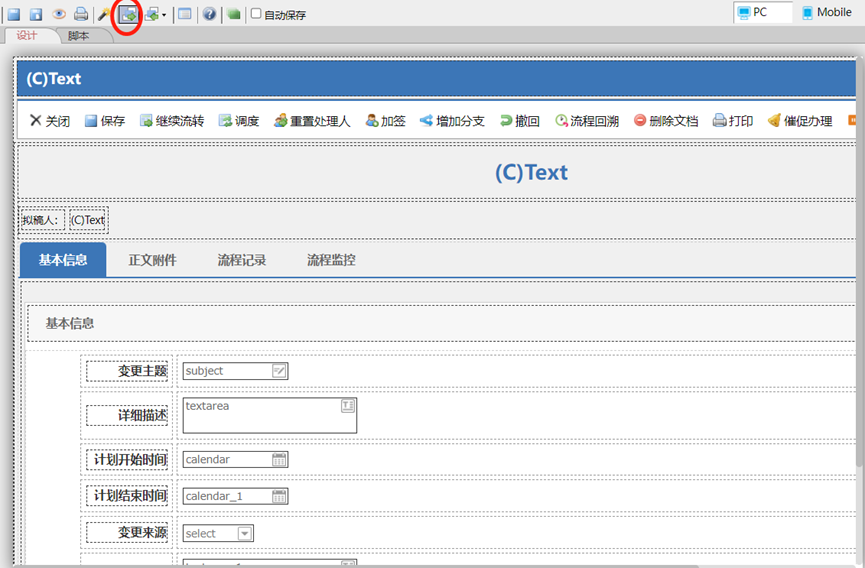The height and width of the screenshot is (568, 865).
Task: Click the green box icon in toolbar
Action: 234,14
